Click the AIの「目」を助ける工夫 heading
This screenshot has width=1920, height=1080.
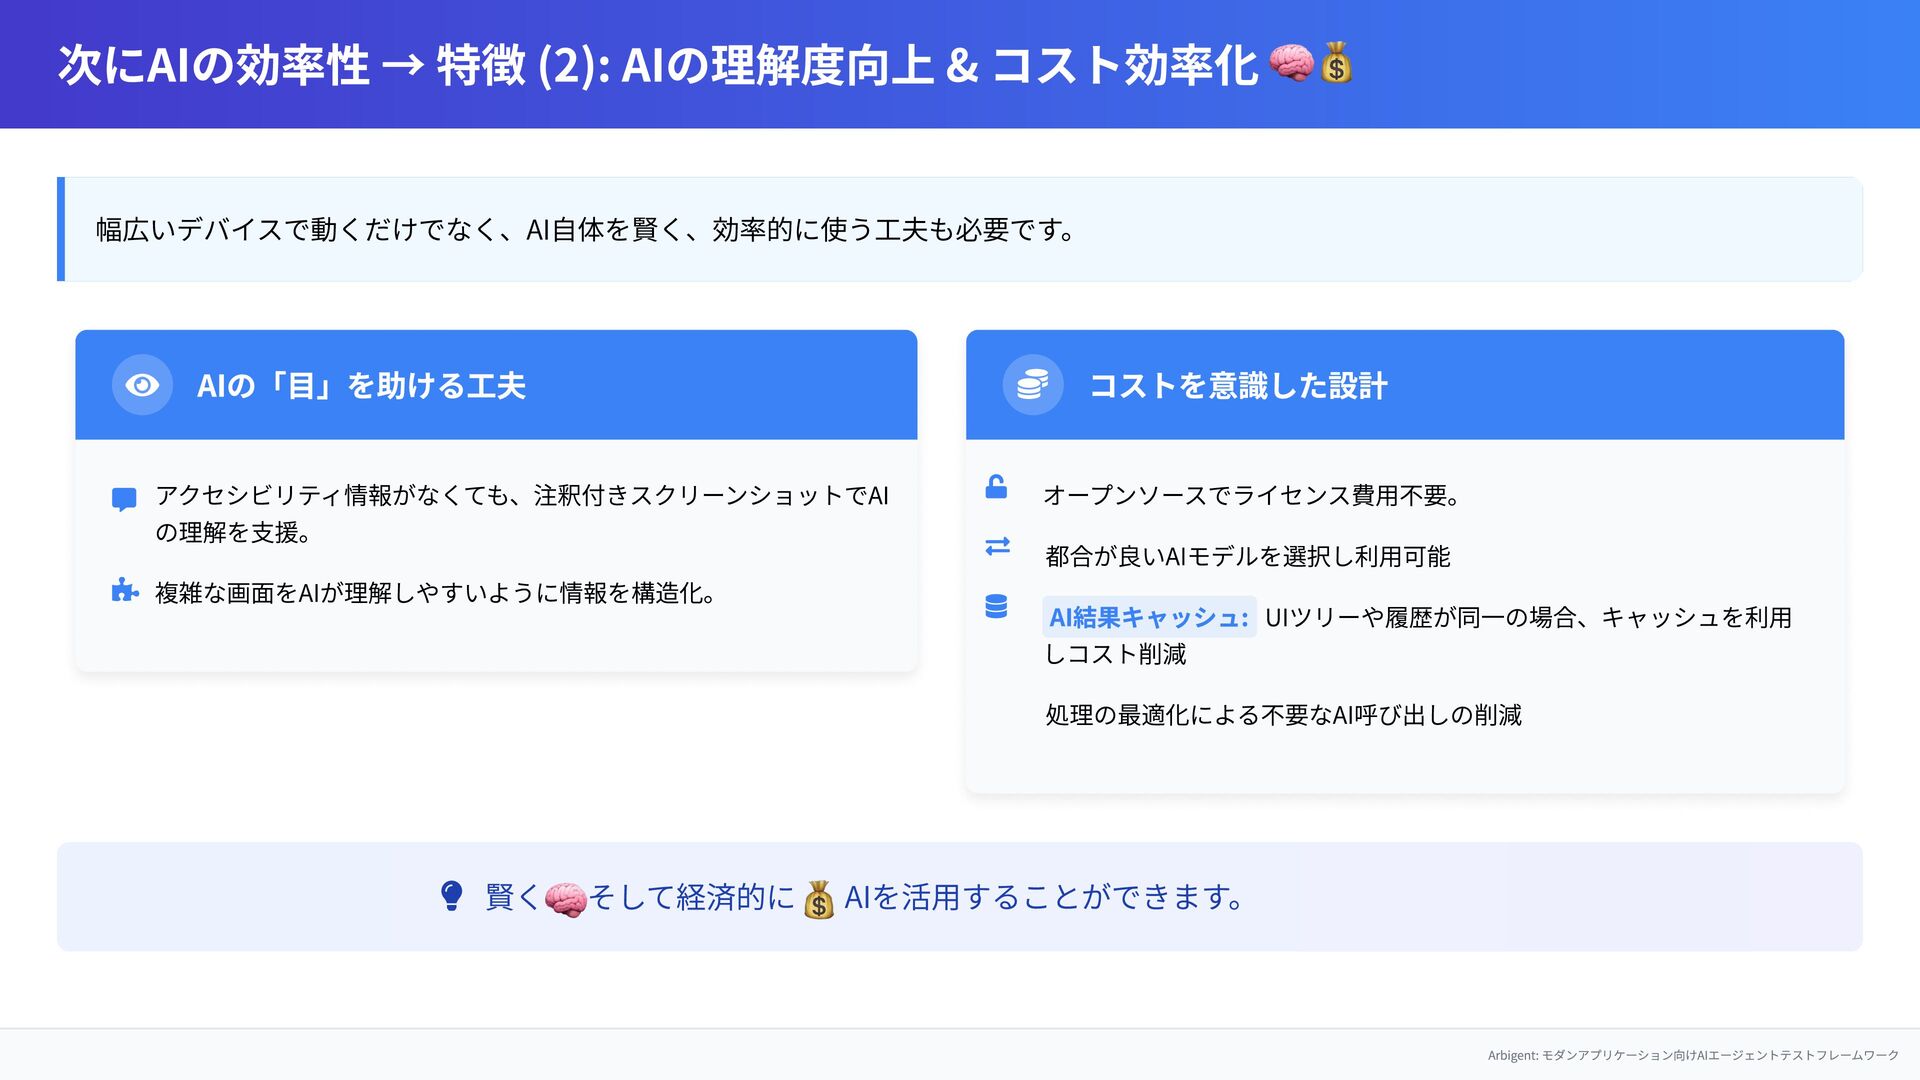(x=361, y=385)
